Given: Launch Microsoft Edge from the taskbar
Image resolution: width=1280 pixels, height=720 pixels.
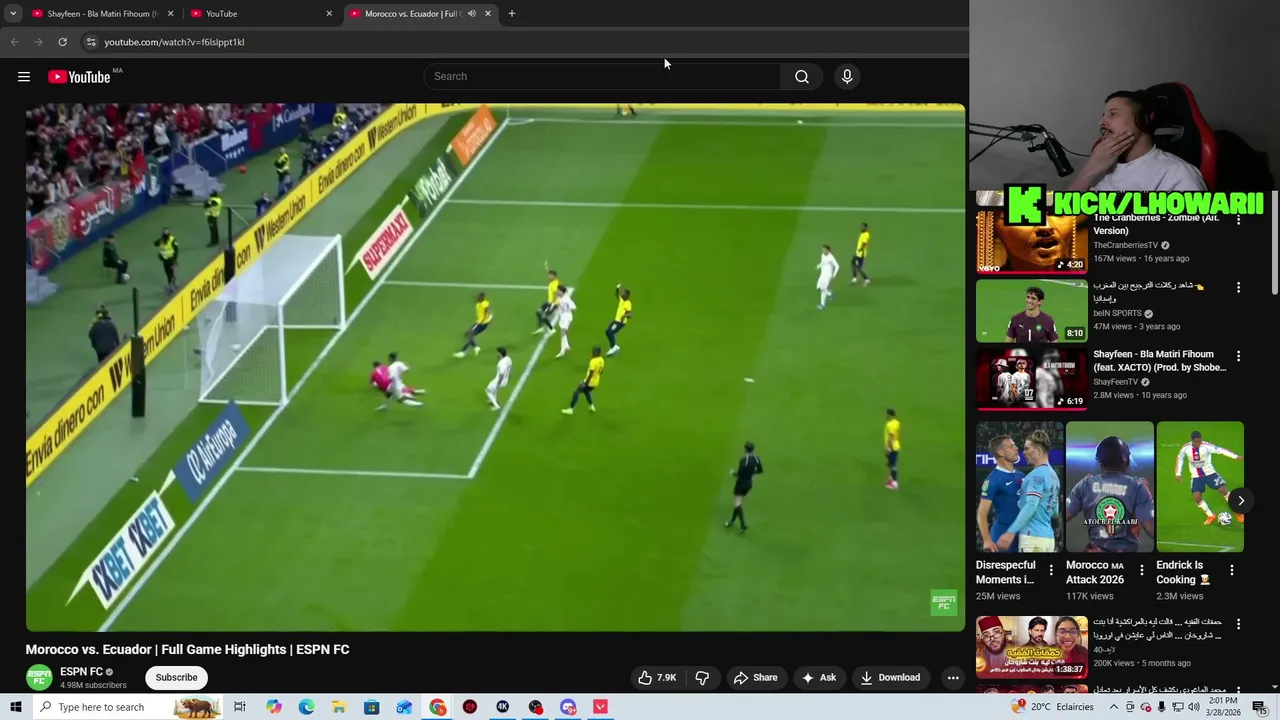Looking at the screenshot, I should 306,707.
